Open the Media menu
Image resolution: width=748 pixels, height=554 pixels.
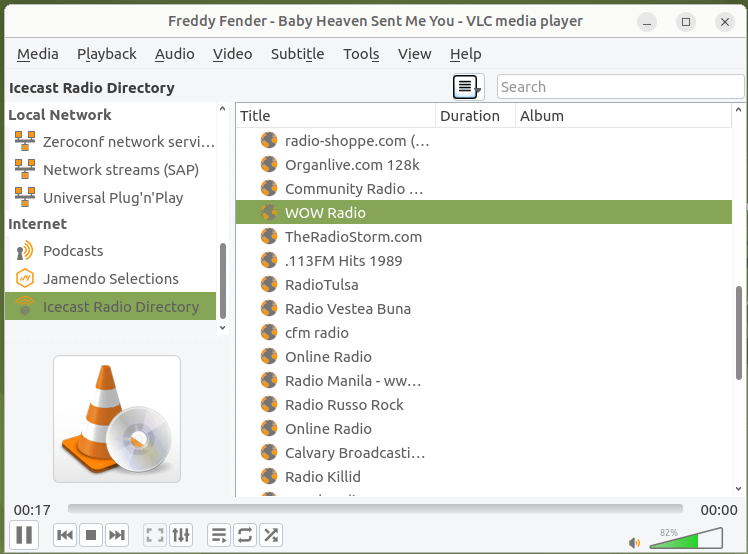pyautogui.click(x=38, y=54)
